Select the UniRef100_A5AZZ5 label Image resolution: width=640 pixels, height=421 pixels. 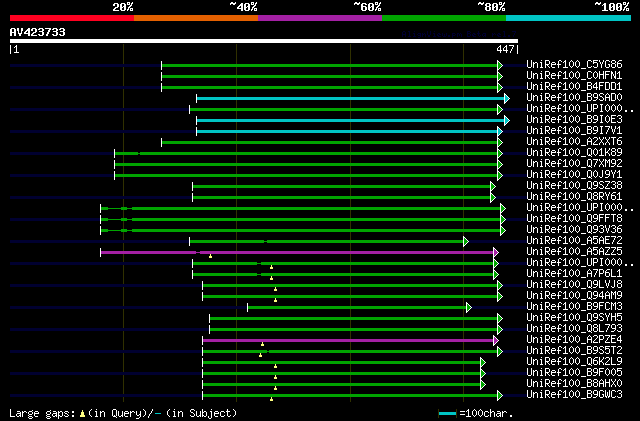tap(574, 252)
